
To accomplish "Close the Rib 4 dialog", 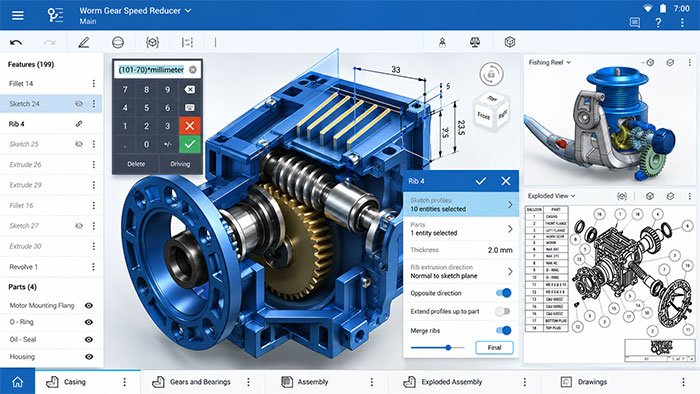I will (505, 181).
